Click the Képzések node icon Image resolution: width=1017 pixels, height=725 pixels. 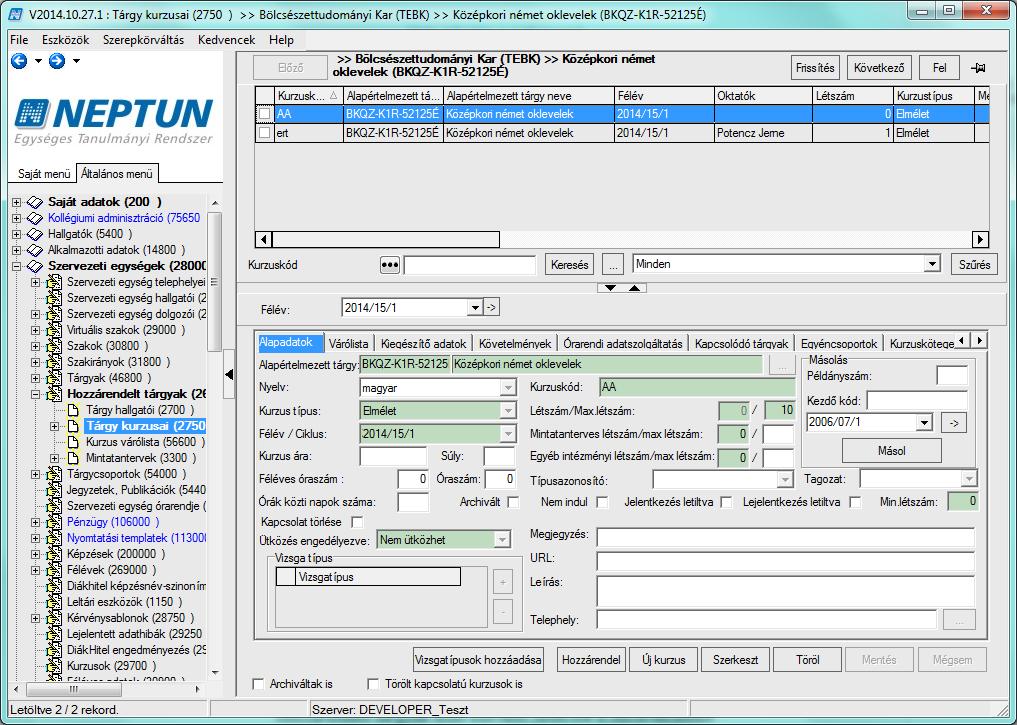[x=54, y=554]
